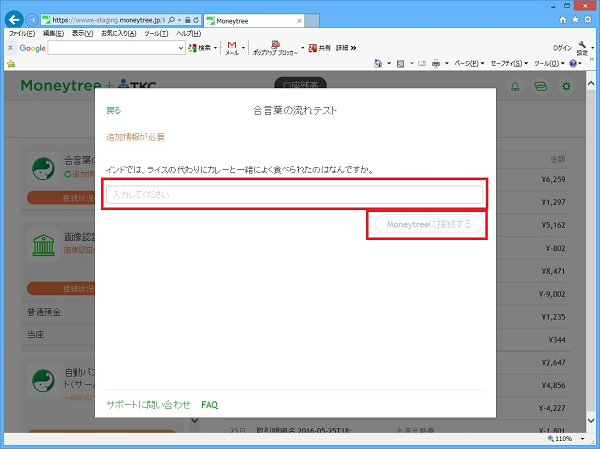Viewport: 600px width, 449px height.
Task: Click 戻る link in the dialog
Action: (x=113, y=111)
